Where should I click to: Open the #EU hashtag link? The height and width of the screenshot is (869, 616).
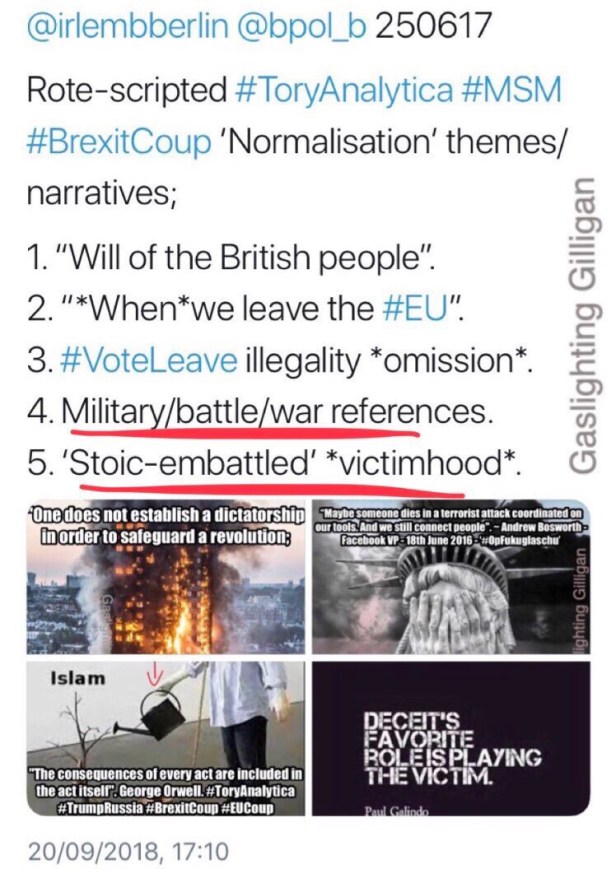click(x=415, y=309)
